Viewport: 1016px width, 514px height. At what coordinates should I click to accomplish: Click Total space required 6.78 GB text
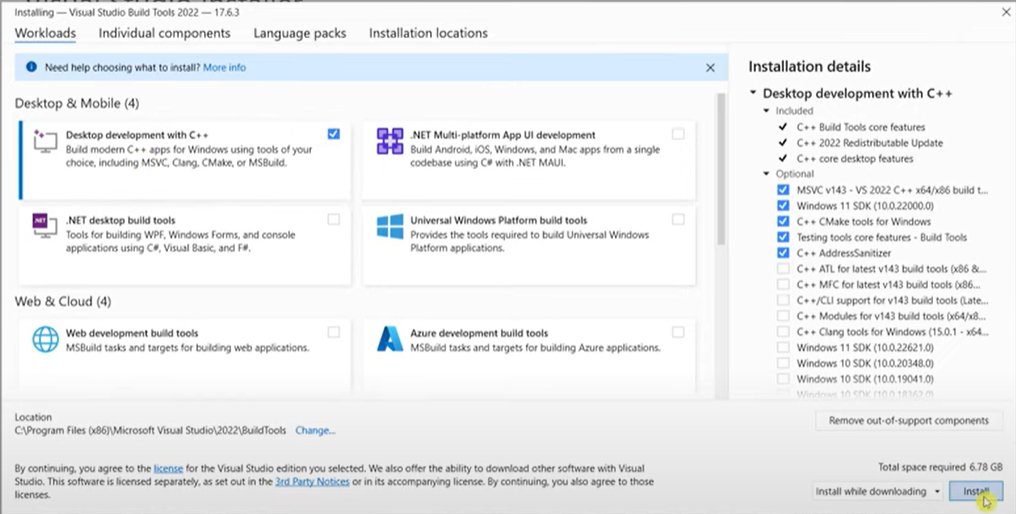point(940,467)
